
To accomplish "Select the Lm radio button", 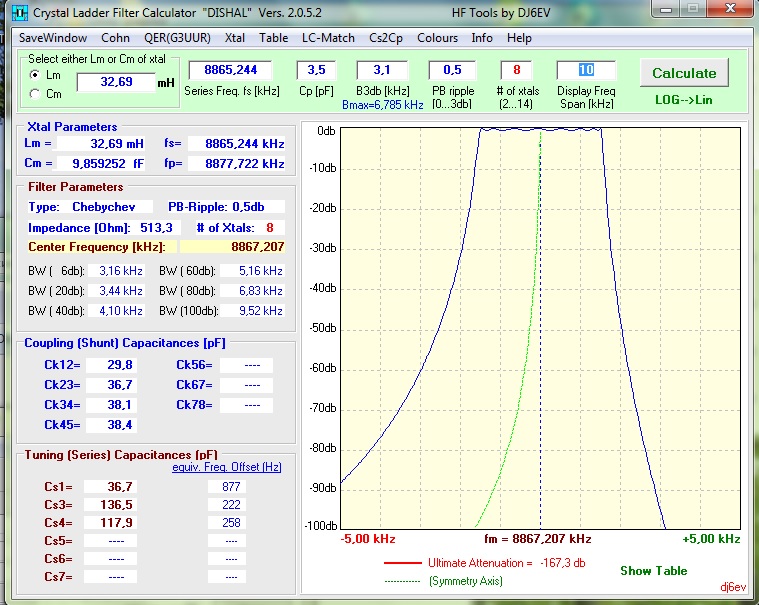I will (34, 75).
